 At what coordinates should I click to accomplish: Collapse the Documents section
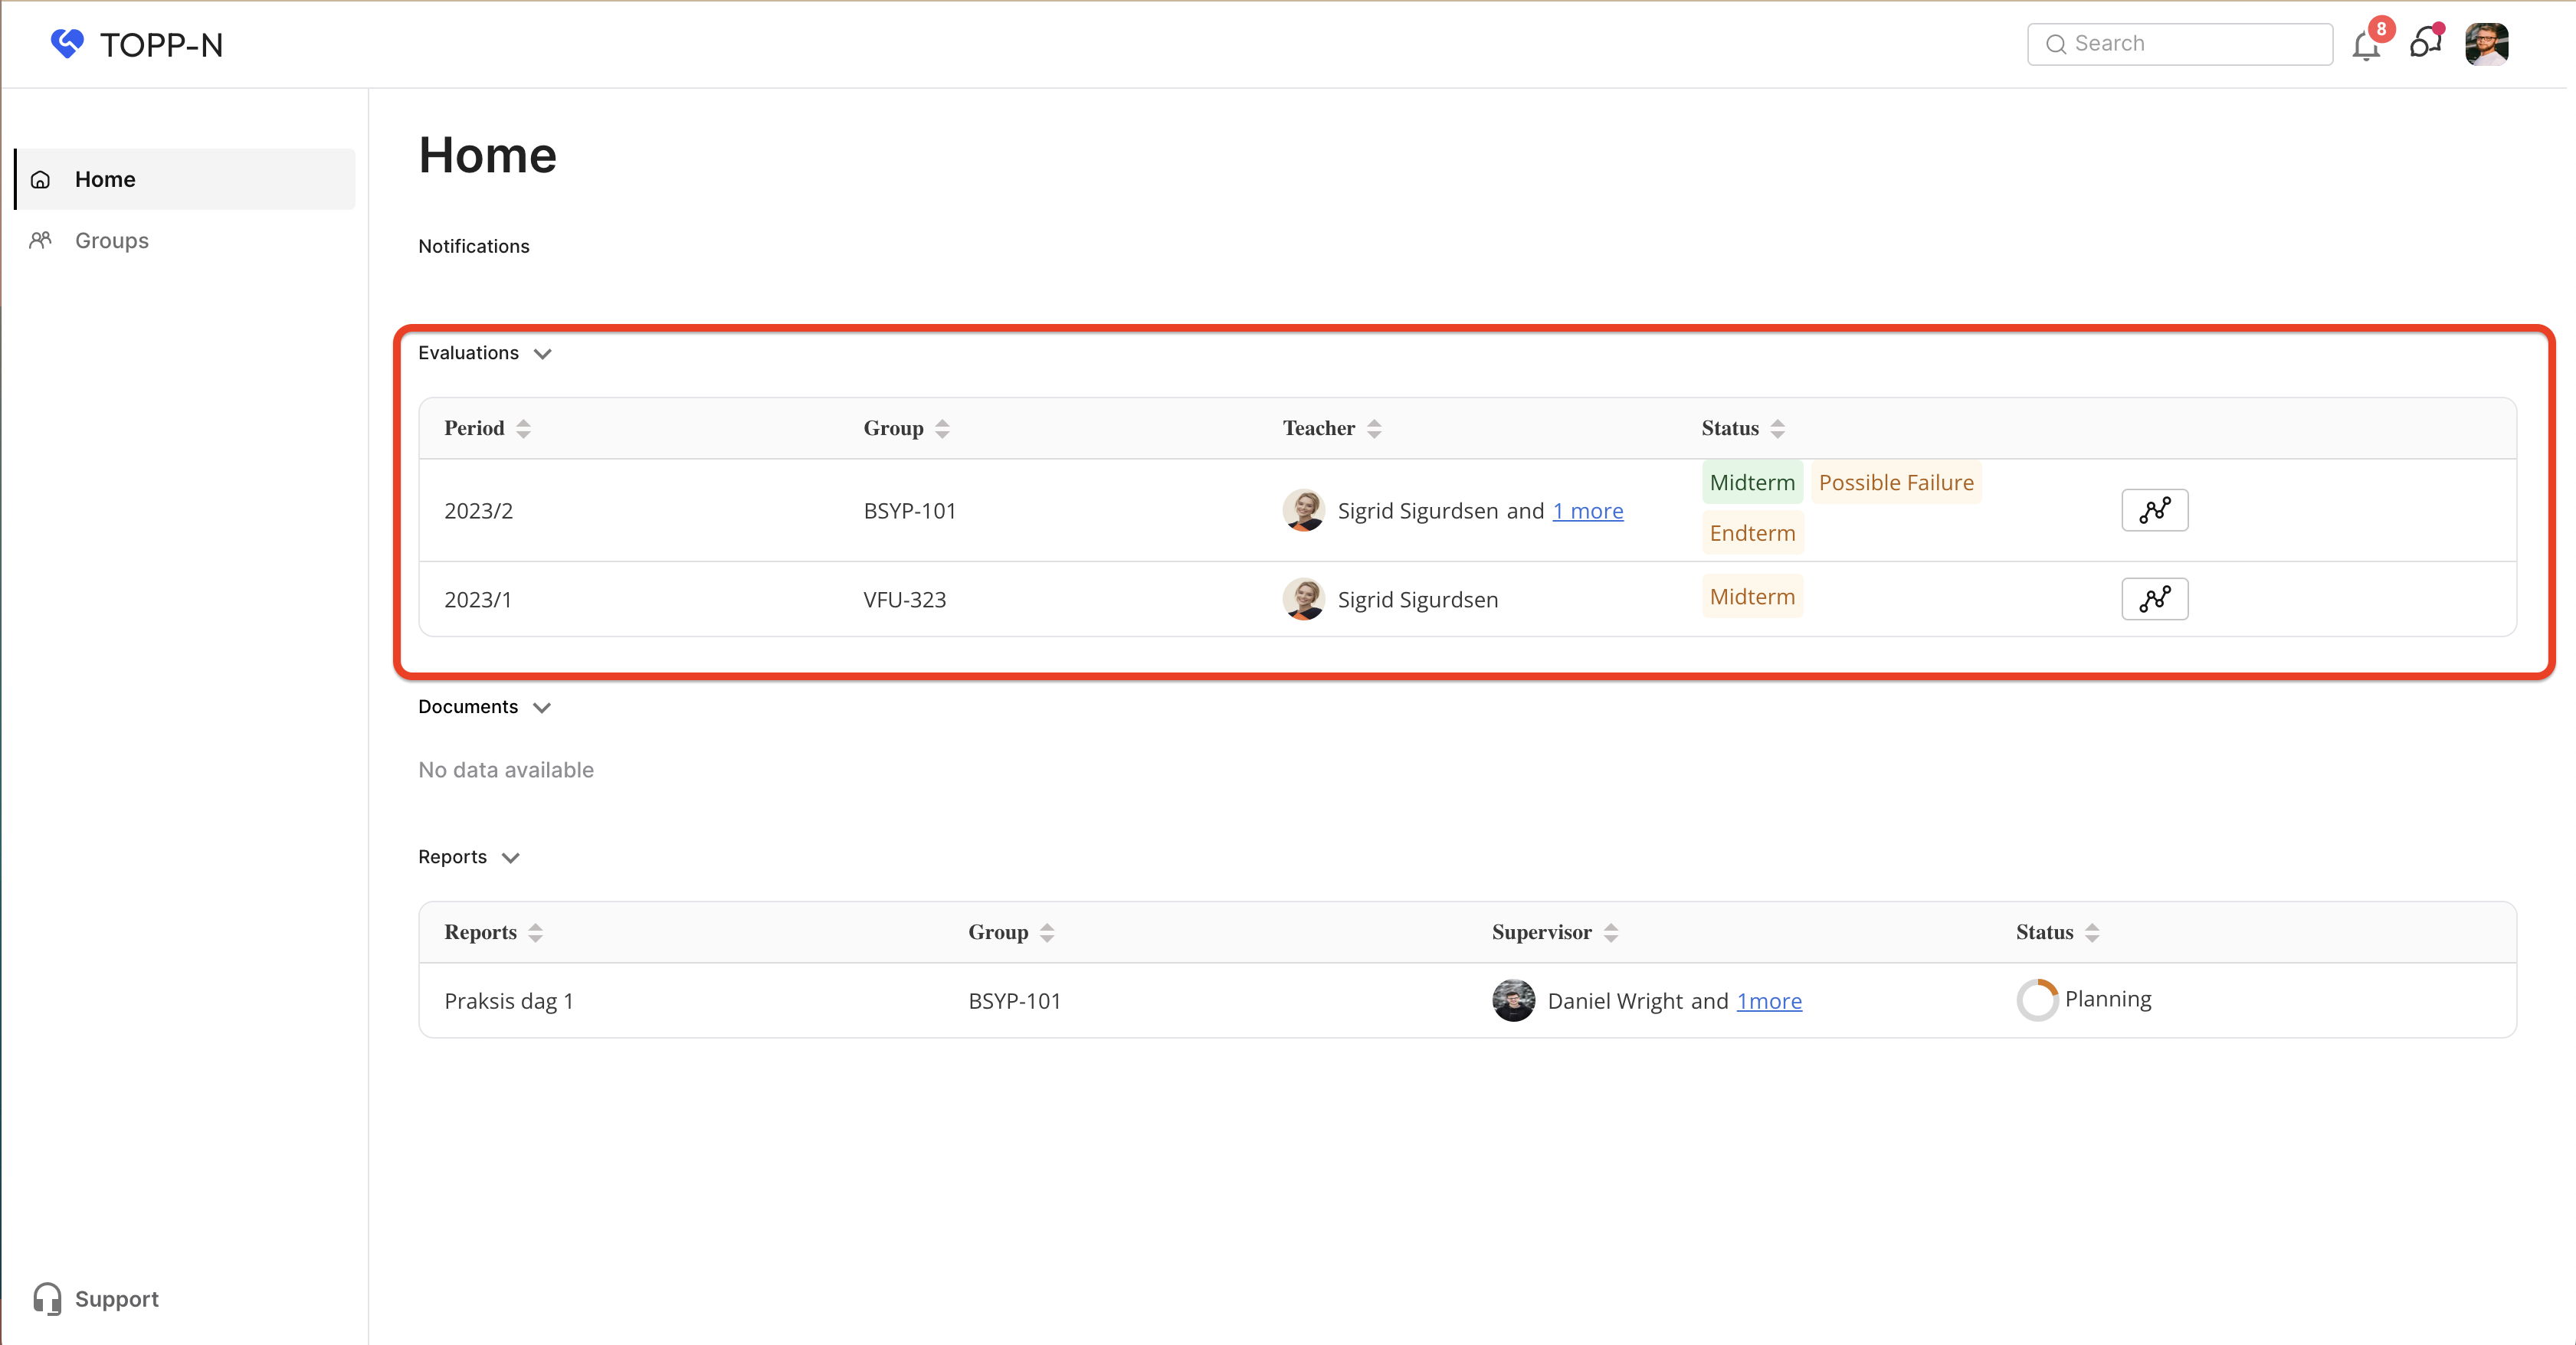point(542,708)
